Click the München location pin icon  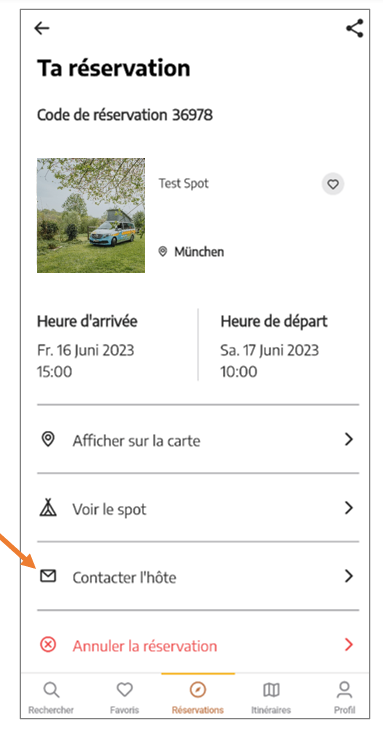point(163,252)
